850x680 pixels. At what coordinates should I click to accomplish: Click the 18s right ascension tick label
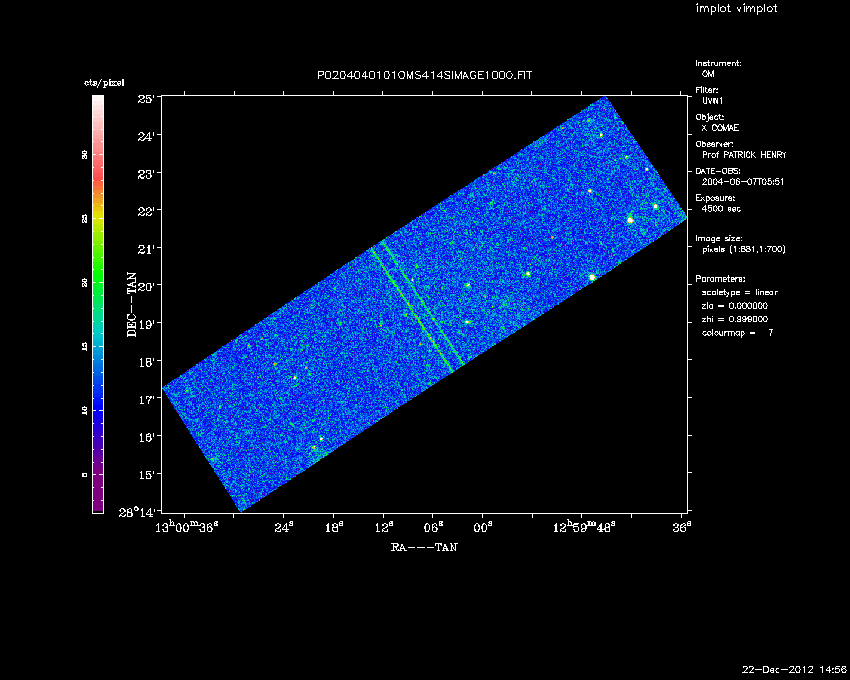[x=333, y=527]
